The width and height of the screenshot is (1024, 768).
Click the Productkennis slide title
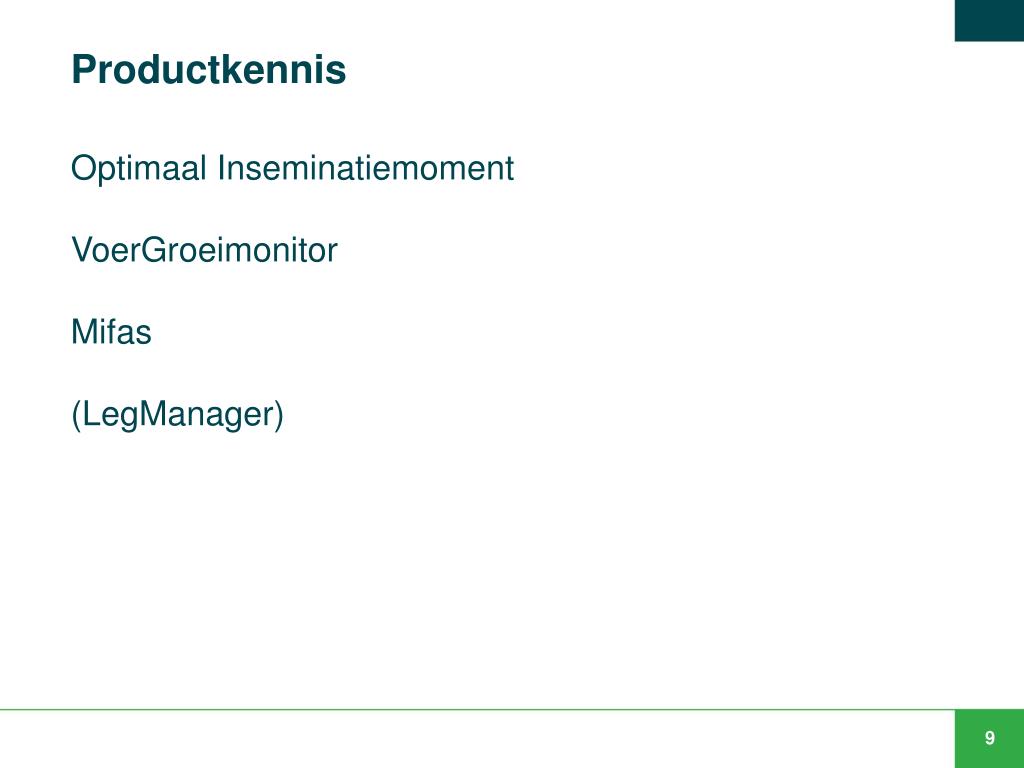tap(208, 69)
